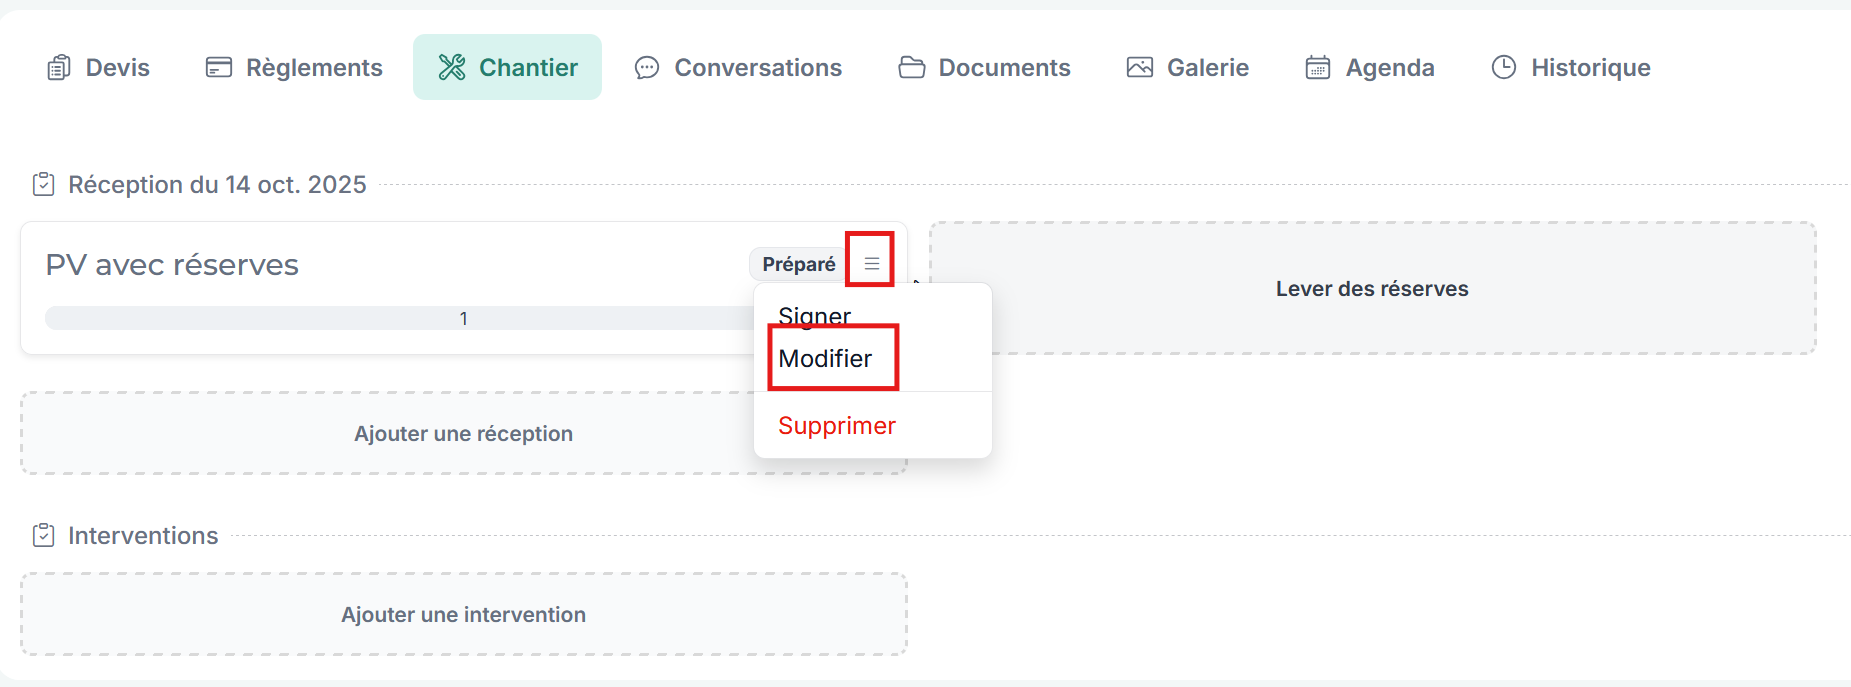Click Lever des réserves button
Viewport: 1851px width, 687px height.
tap(1372, 288)
